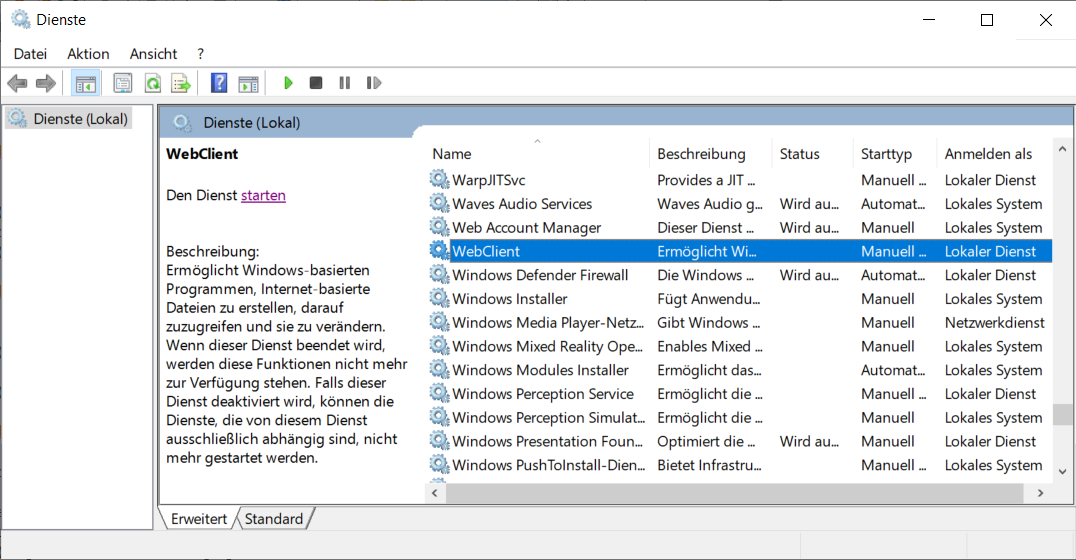Select the Windows Installer service name
This screenshot has height=560, width=1076.
(510, 299)
